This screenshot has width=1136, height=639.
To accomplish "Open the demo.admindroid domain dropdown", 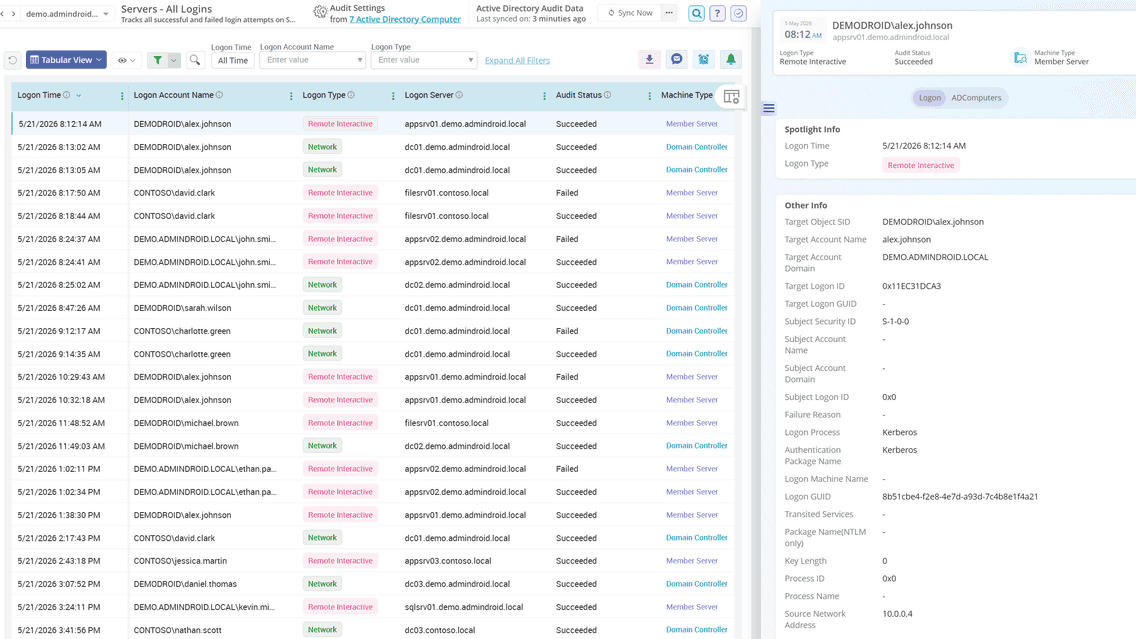I will pyautogui.click(x=67, y=14).
